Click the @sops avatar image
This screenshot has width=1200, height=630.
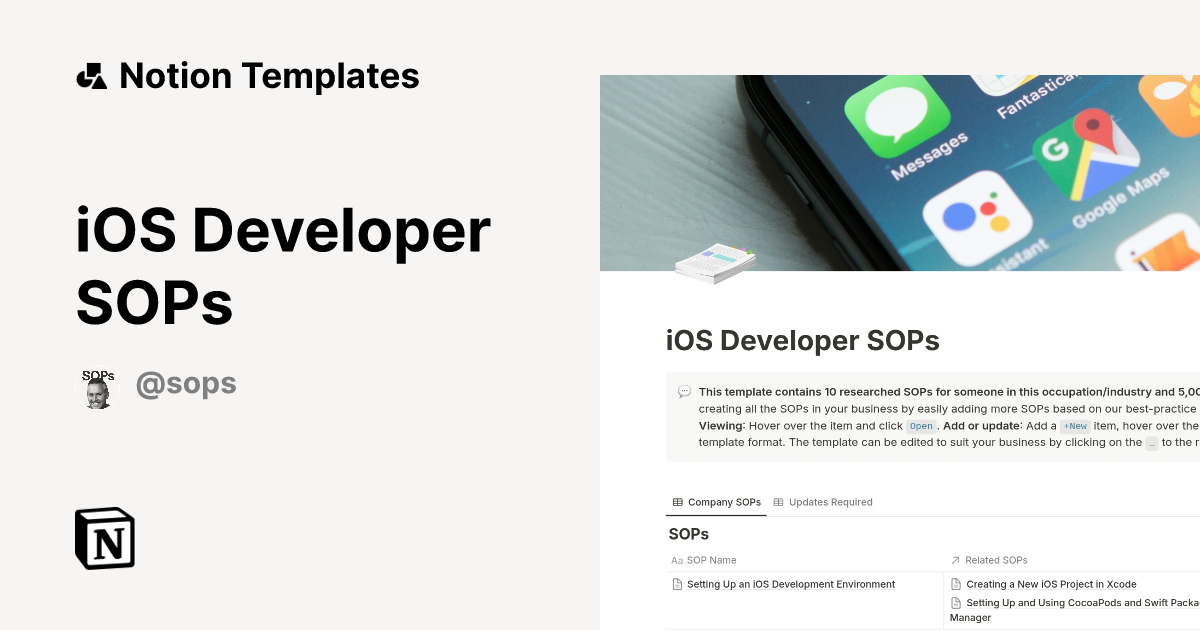tap(98, 383)
